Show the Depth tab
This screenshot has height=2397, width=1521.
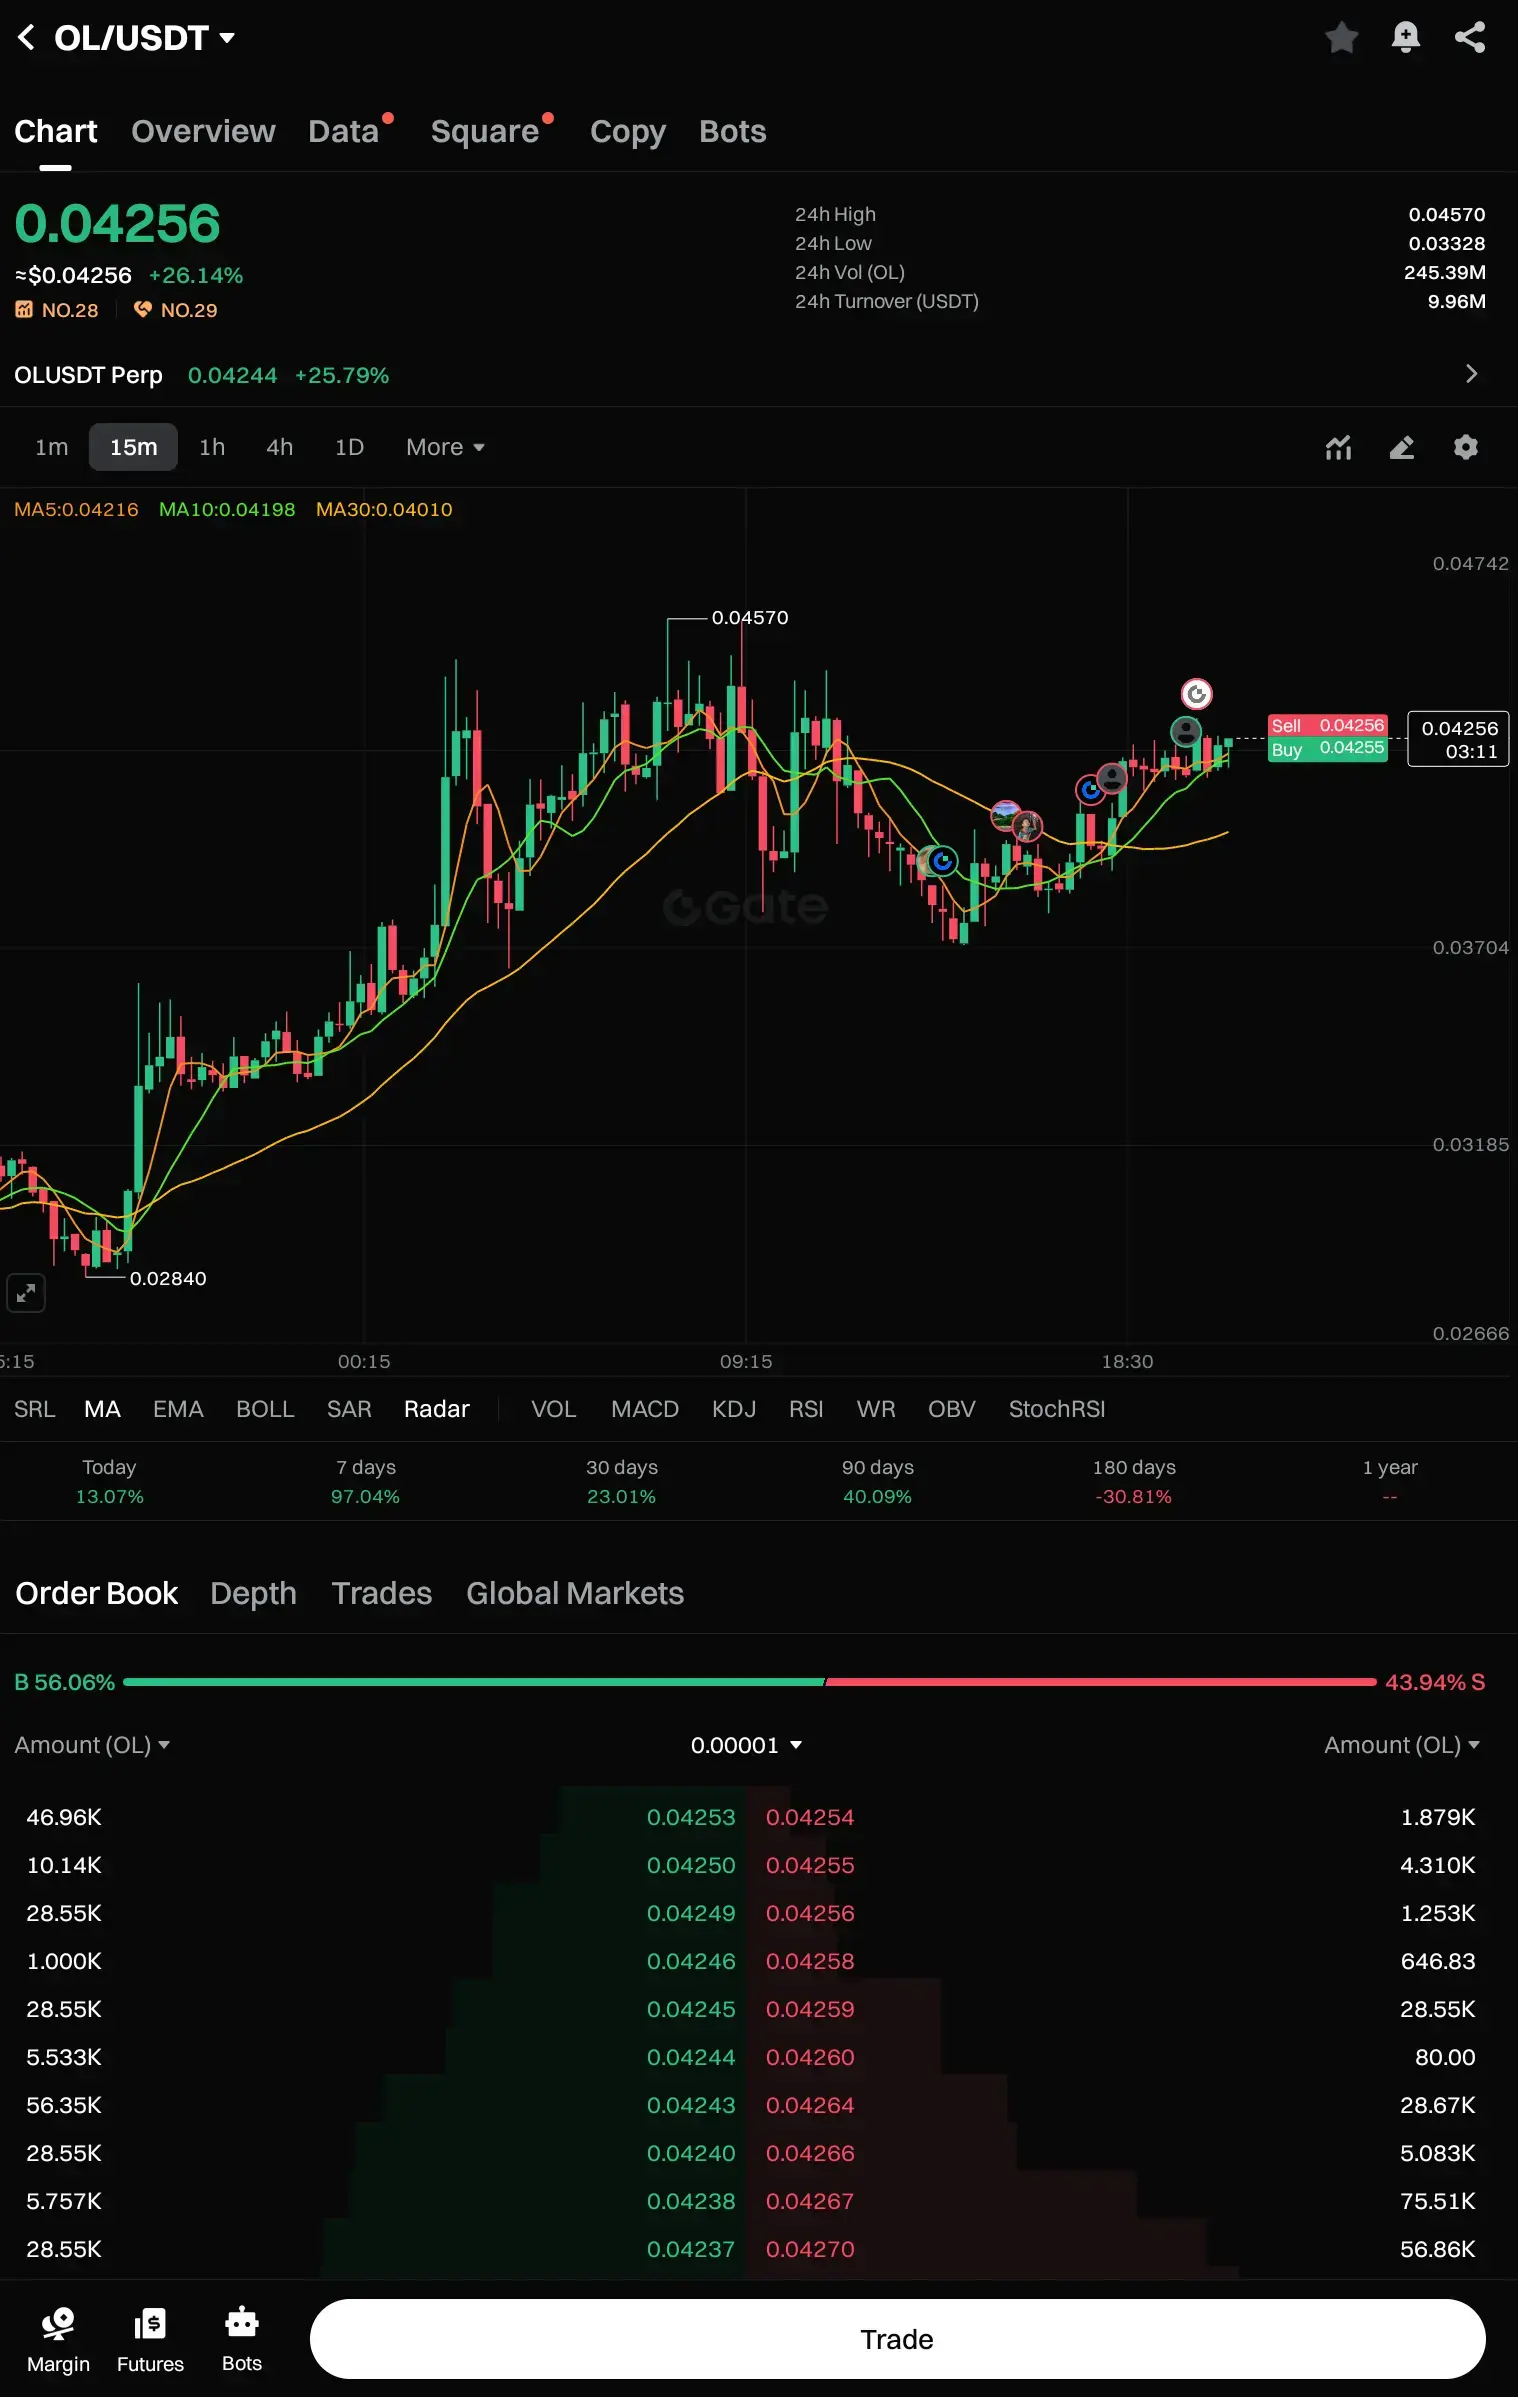click(254, 1593)
